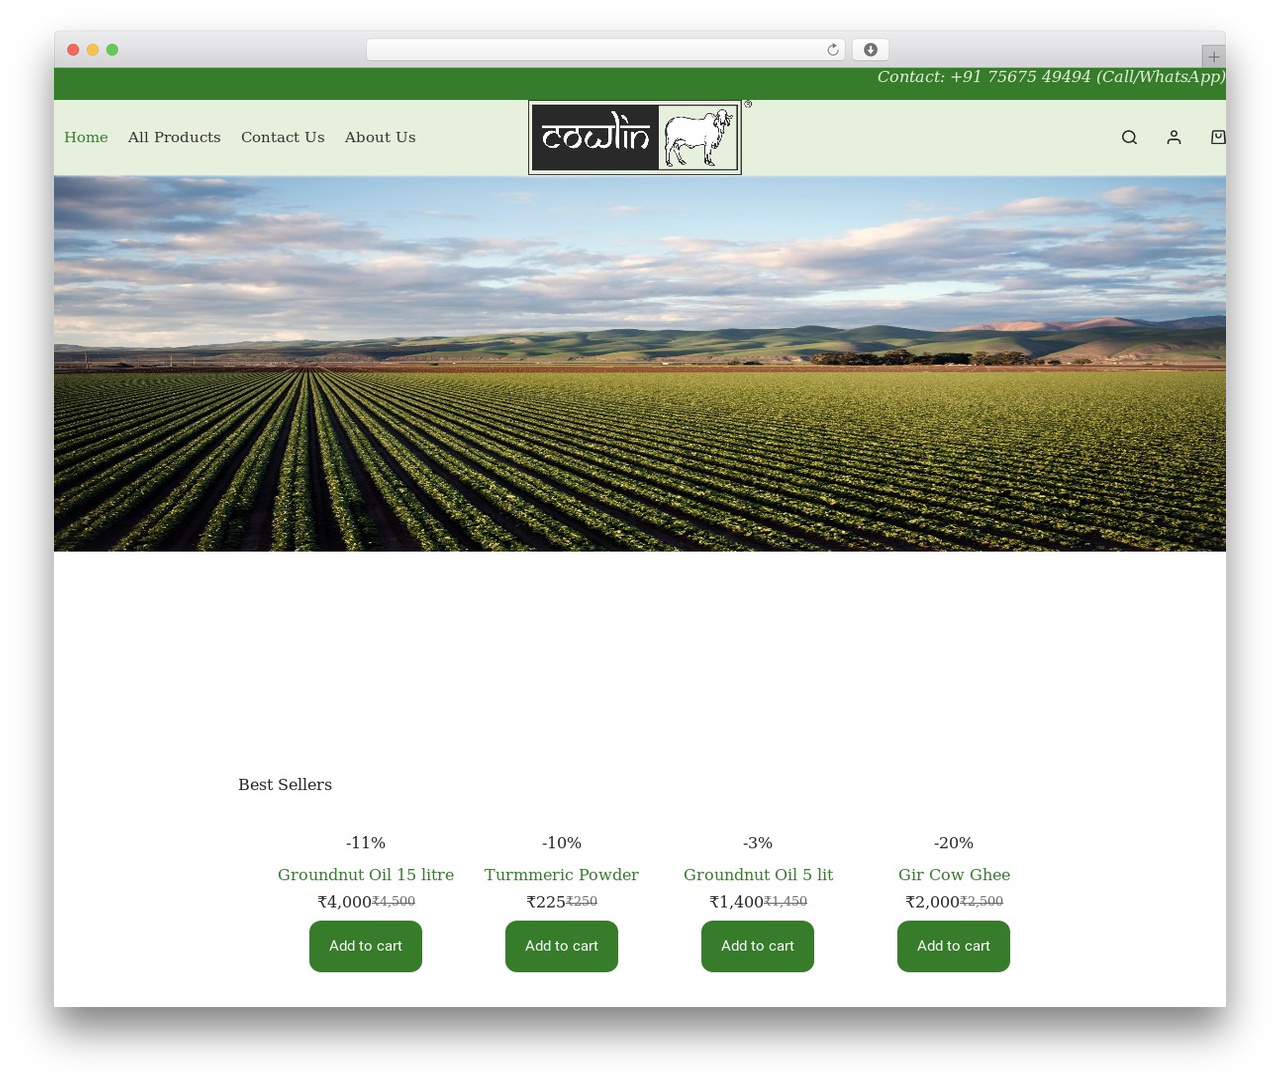Open the All Products menu item
1280x1084 pixels.
coord(174,137)
